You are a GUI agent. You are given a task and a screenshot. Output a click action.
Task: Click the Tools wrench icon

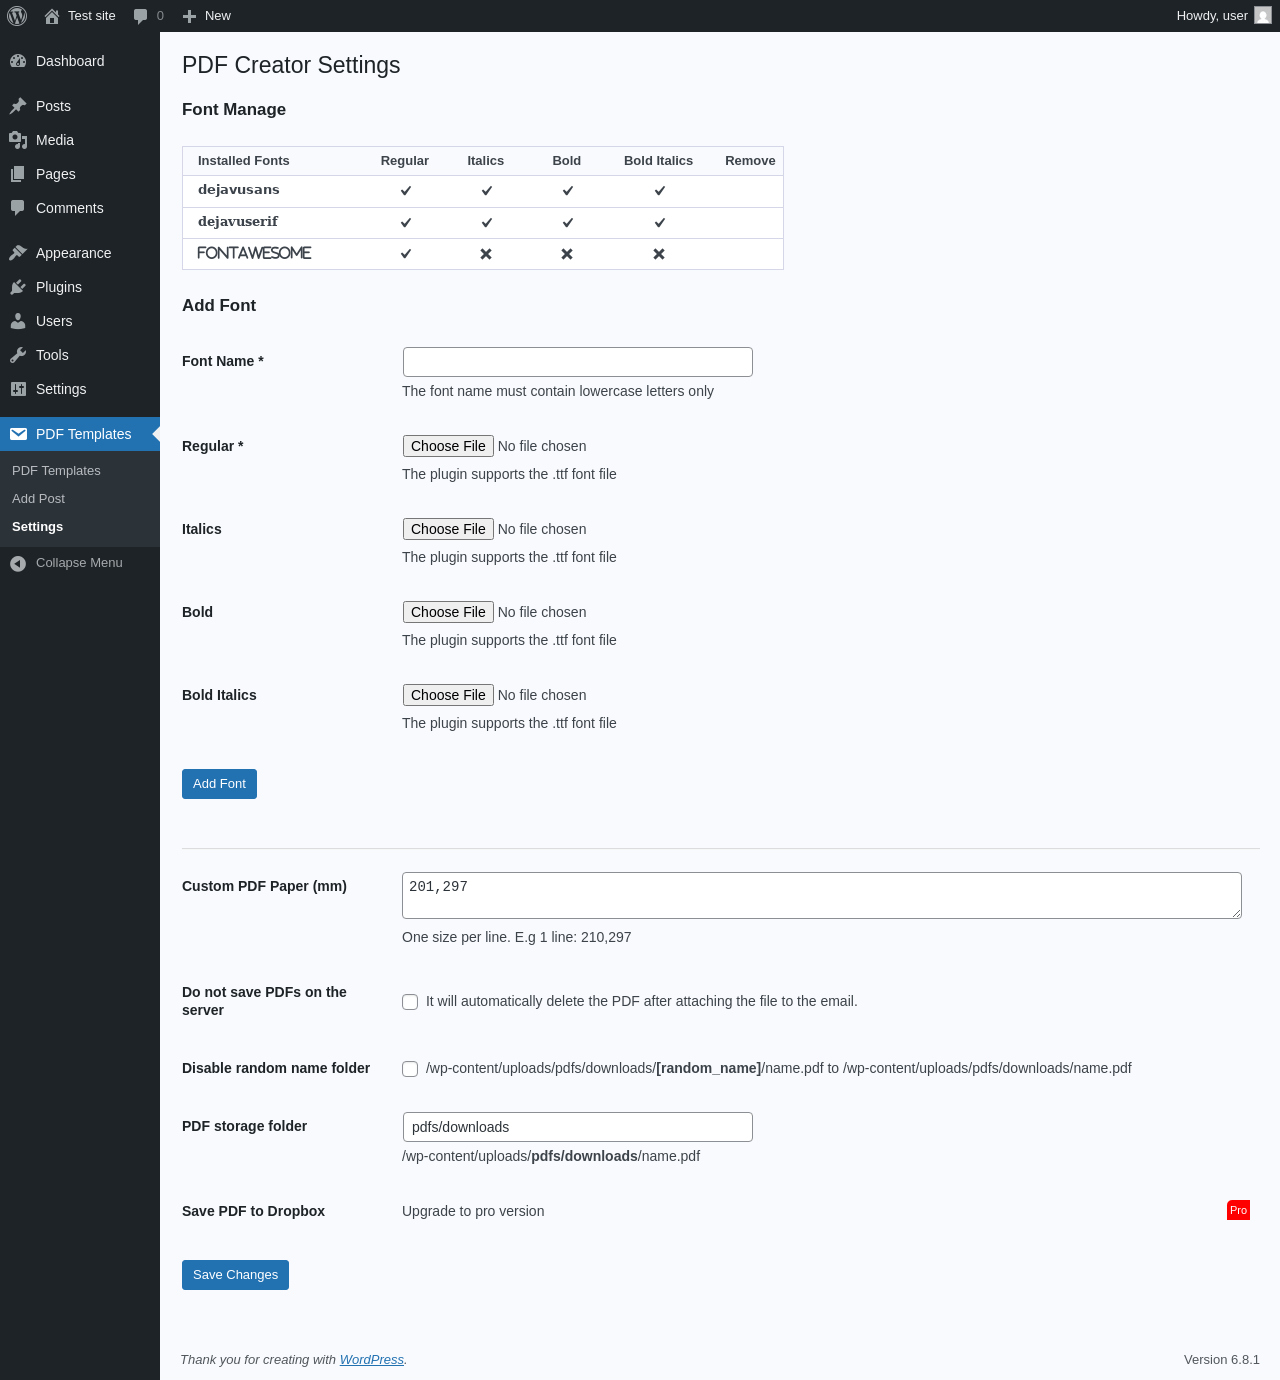click(18, 355)
